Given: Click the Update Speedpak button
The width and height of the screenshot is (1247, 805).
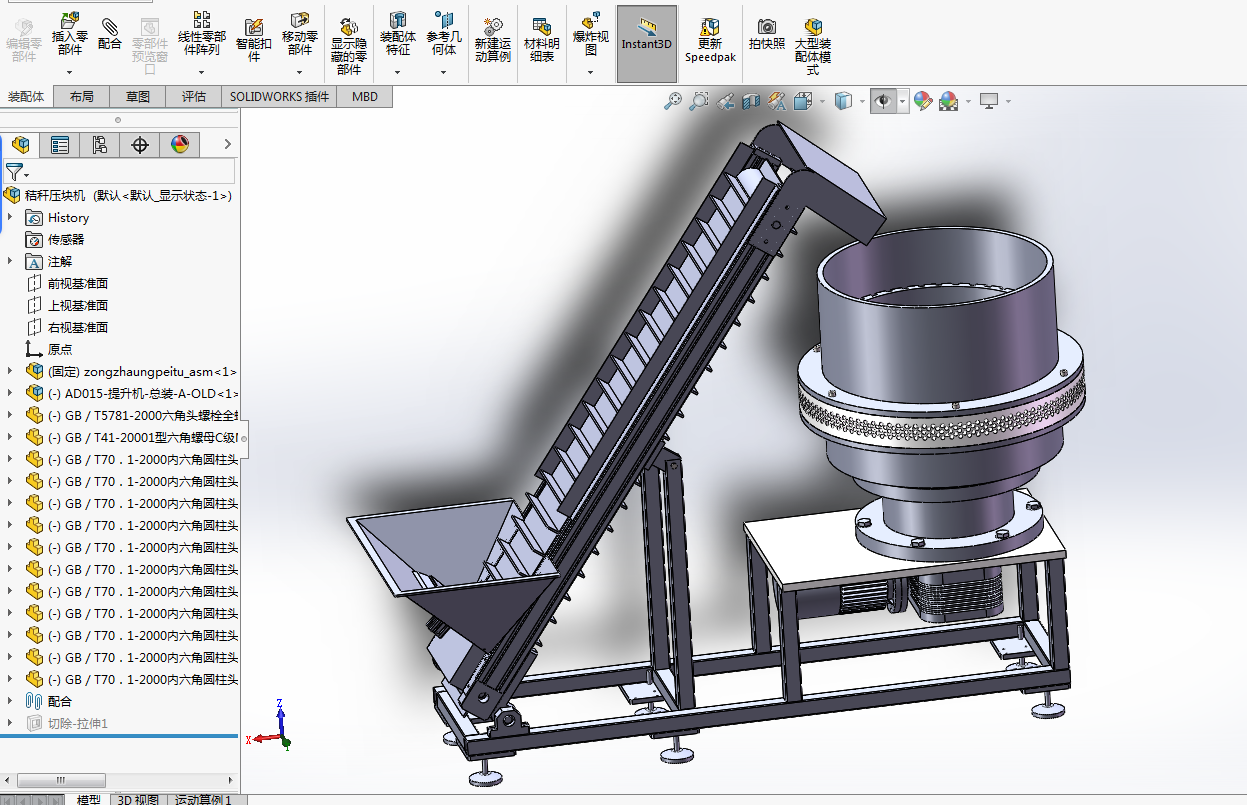Looking at the screenshot, I should [710, 40].
